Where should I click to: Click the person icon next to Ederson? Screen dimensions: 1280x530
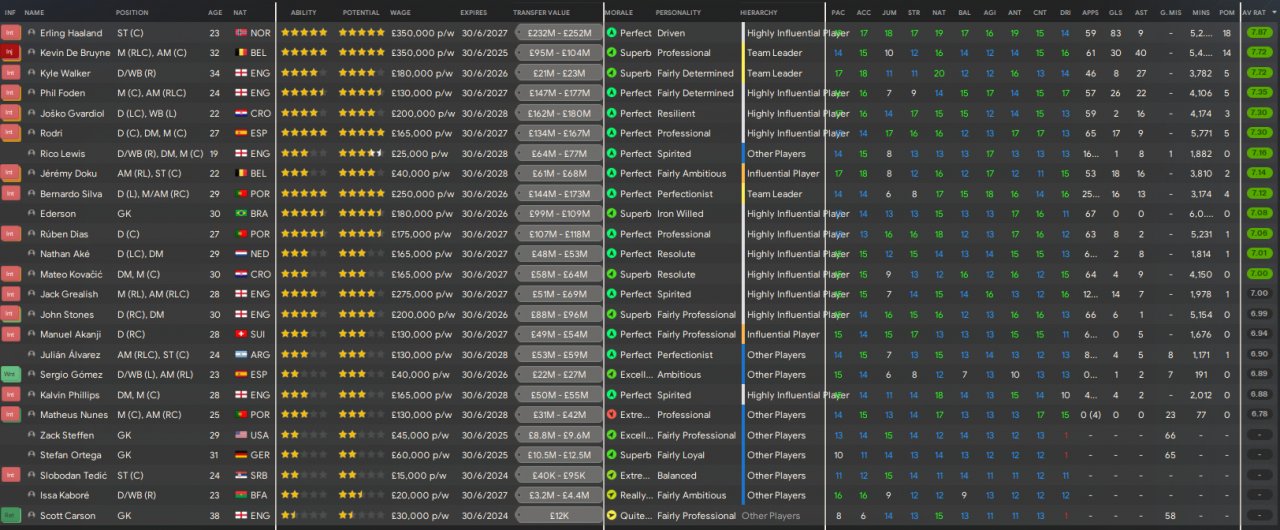click(x=32, y=214)
